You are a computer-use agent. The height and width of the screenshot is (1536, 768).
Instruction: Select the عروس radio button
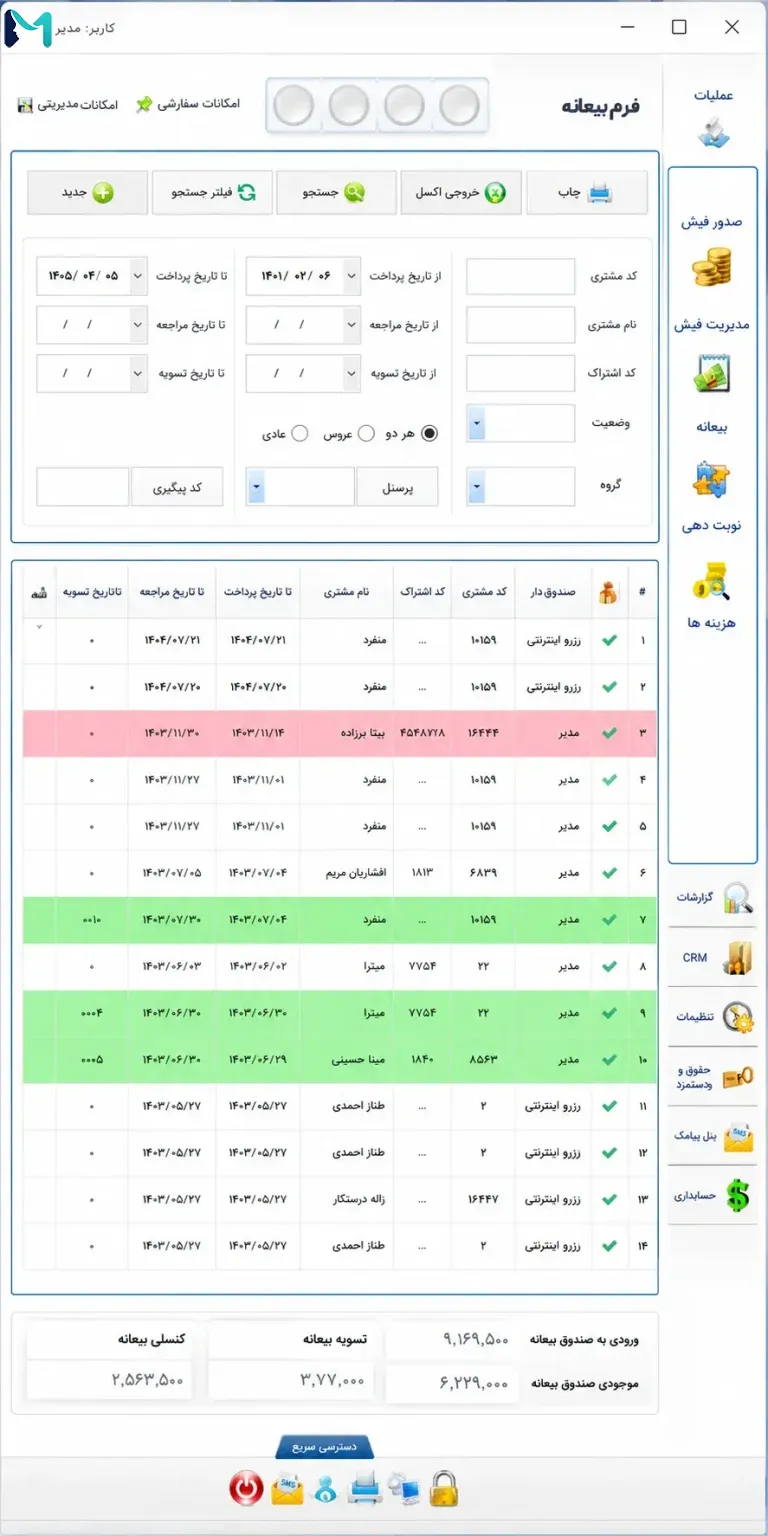(x=366, y=434)
